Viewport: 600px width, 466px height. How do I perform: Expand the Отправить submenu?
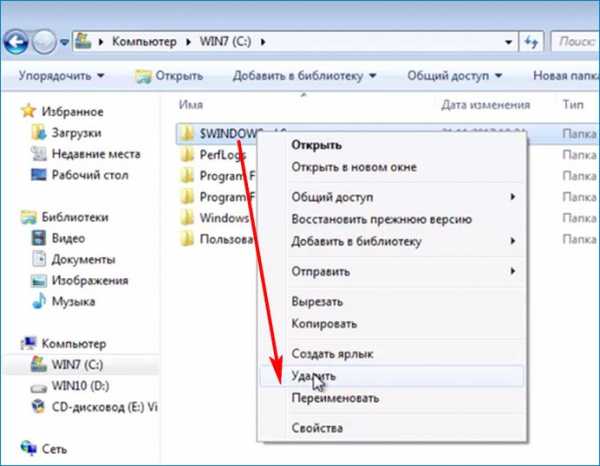tap(391, 271)
